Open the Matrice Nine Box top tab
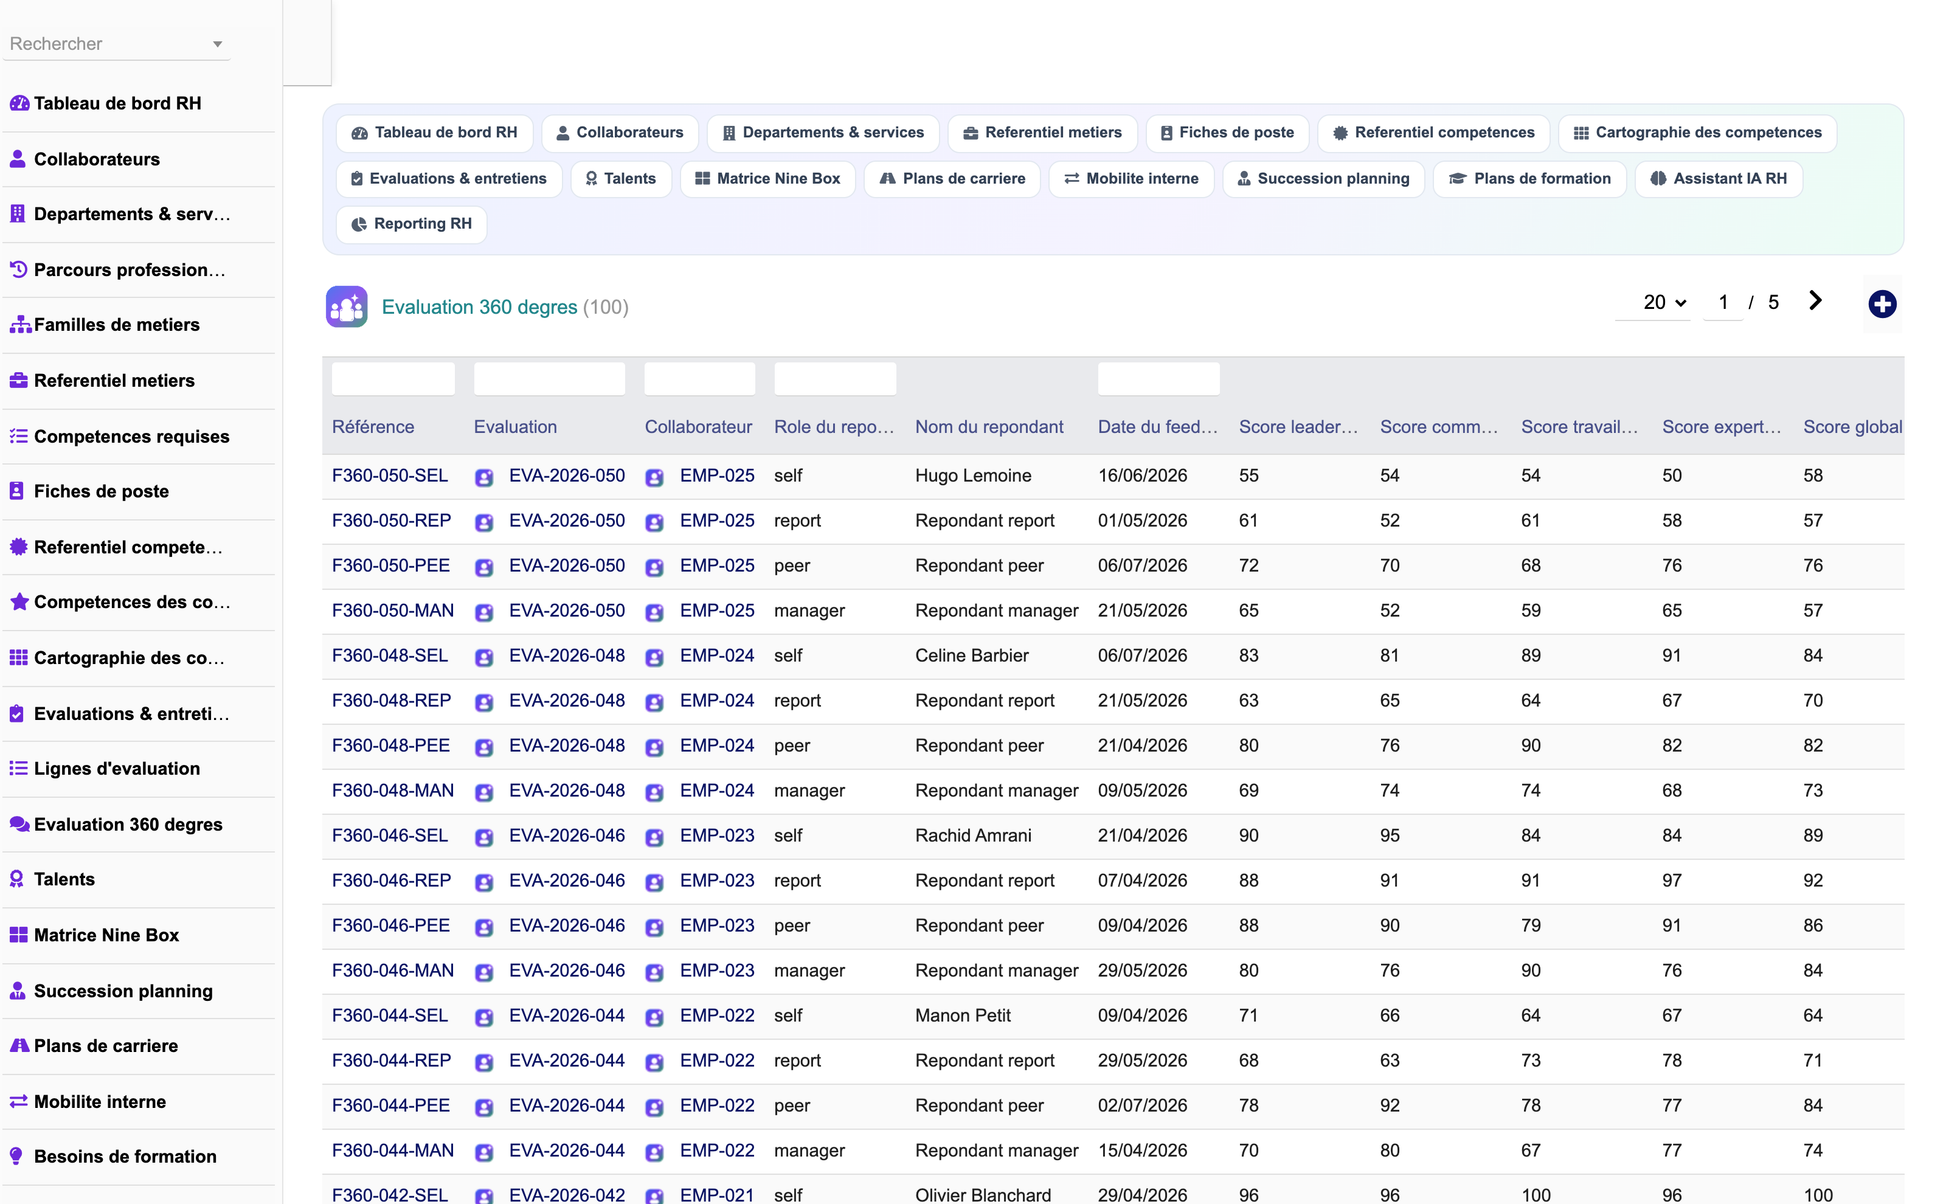The width and height of the screenshot is (1946, 1204). tap(768, 179)
